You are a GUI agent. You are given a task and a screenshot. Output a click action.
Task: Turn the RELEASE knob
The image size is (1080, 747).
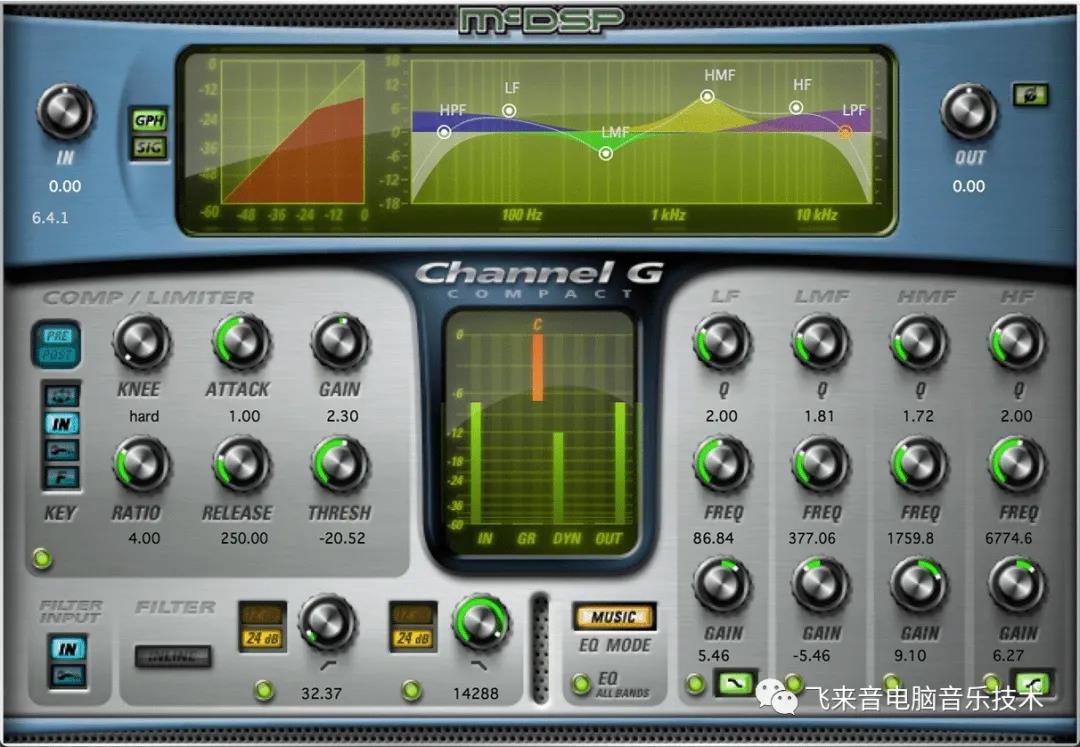[241, 464]
